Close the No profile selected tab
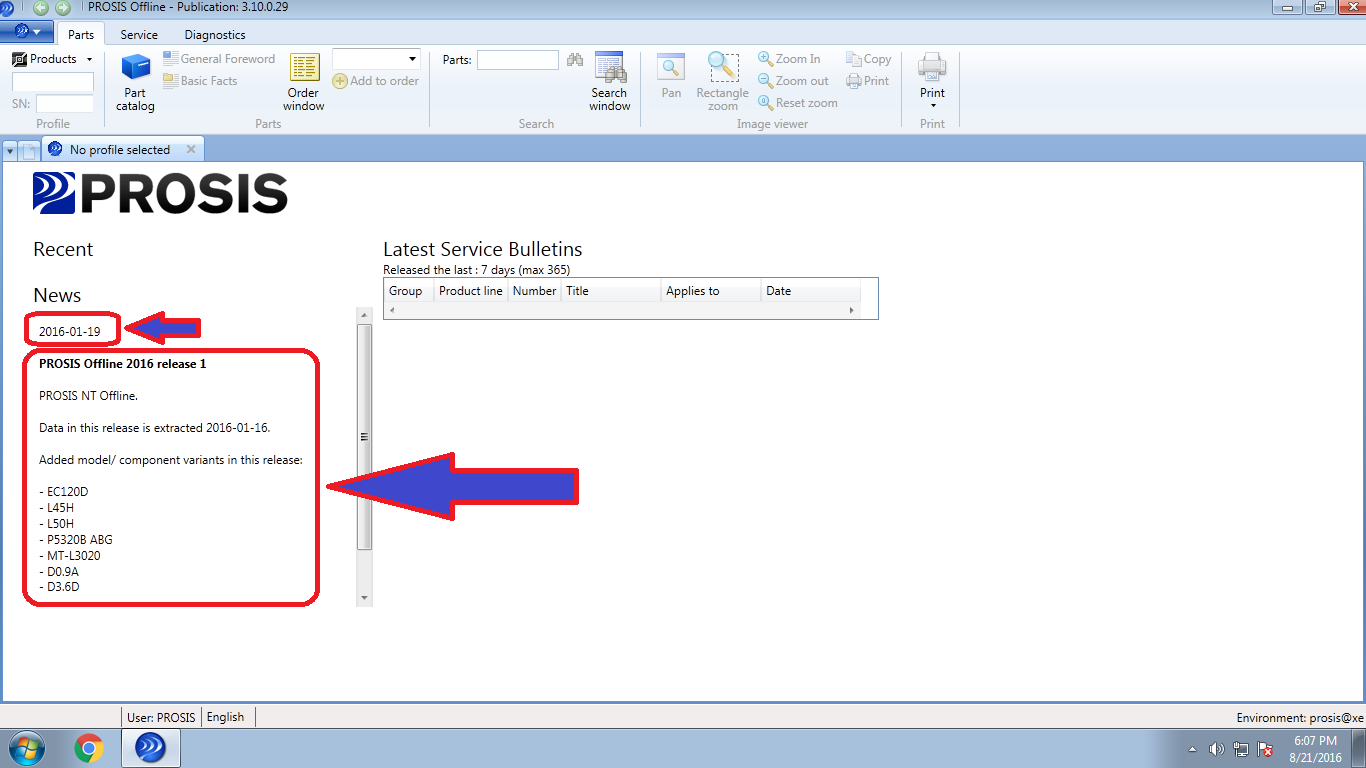This screenshot has height=768, width=1366. click(x=191, y=149)
